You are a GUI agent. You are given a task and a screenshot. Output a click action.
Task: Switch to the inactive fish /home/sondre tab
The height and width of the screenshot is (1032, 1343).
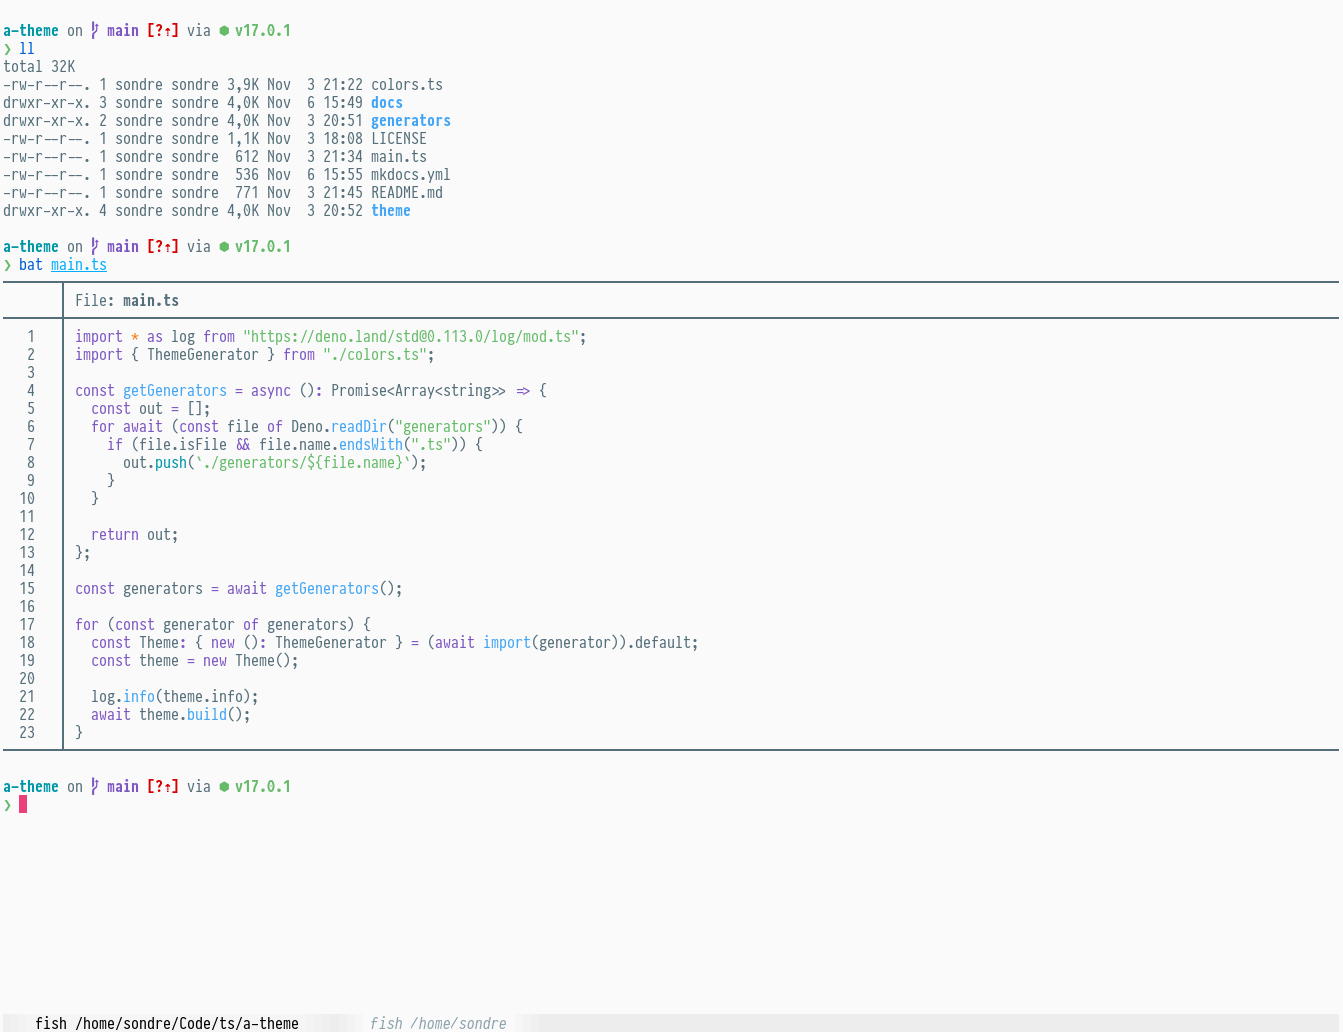[437, 1023]
